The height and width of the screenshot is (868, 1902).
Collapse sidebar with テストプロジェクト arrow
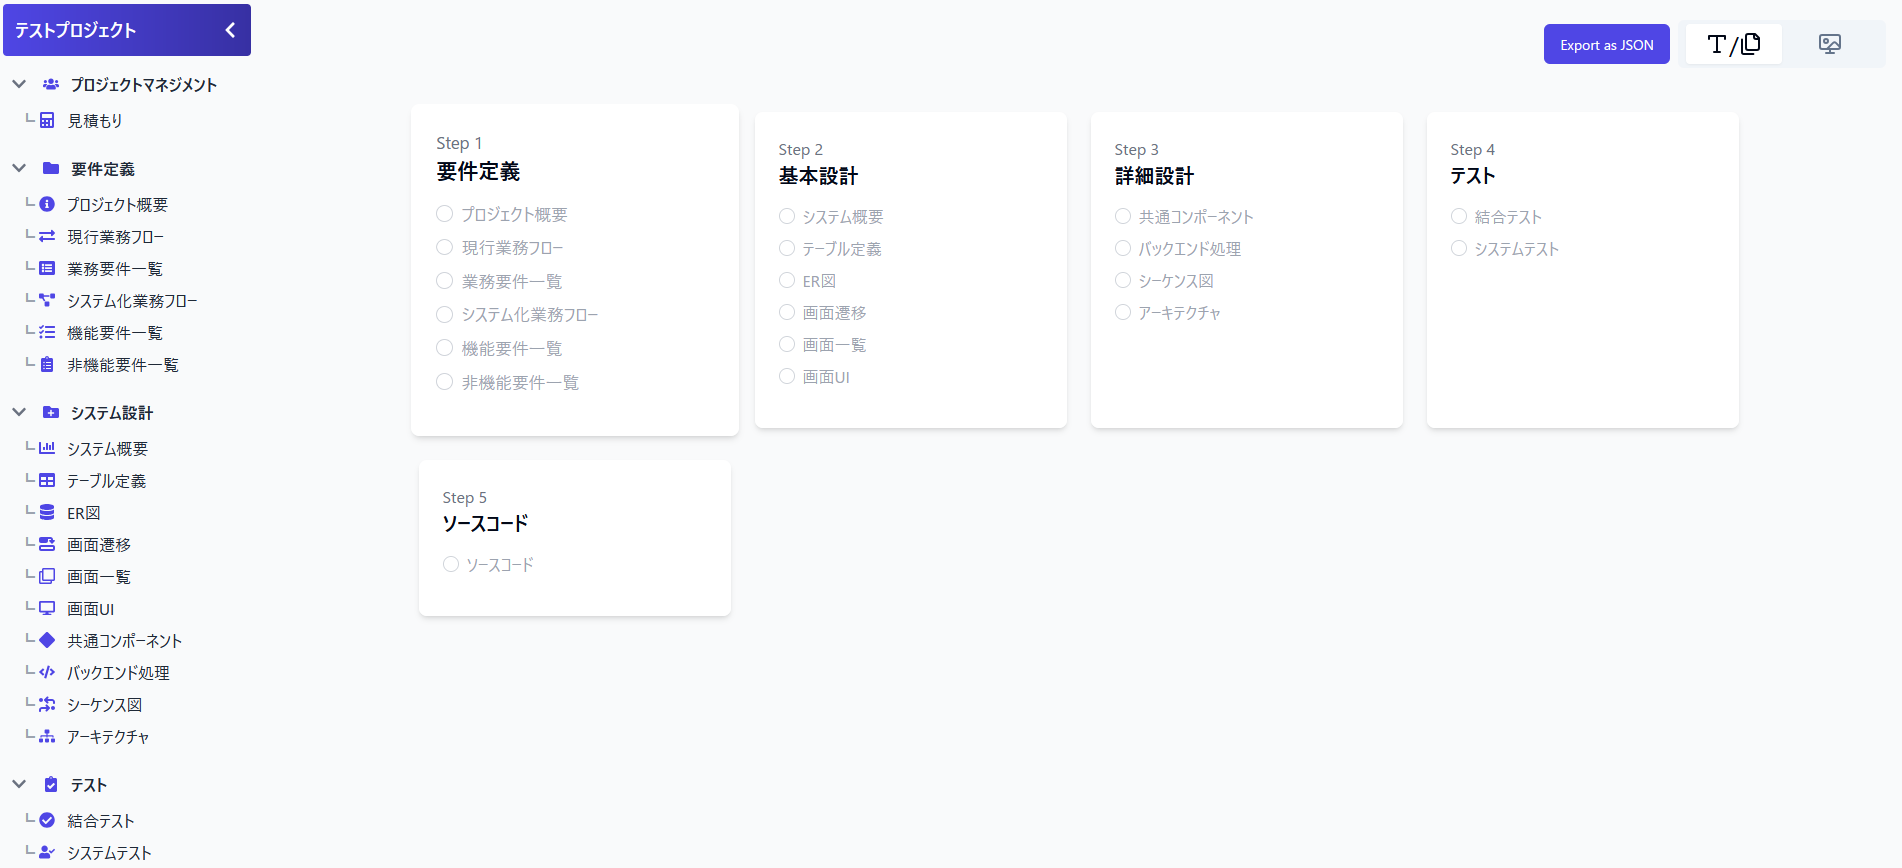[x=230, y=30]
